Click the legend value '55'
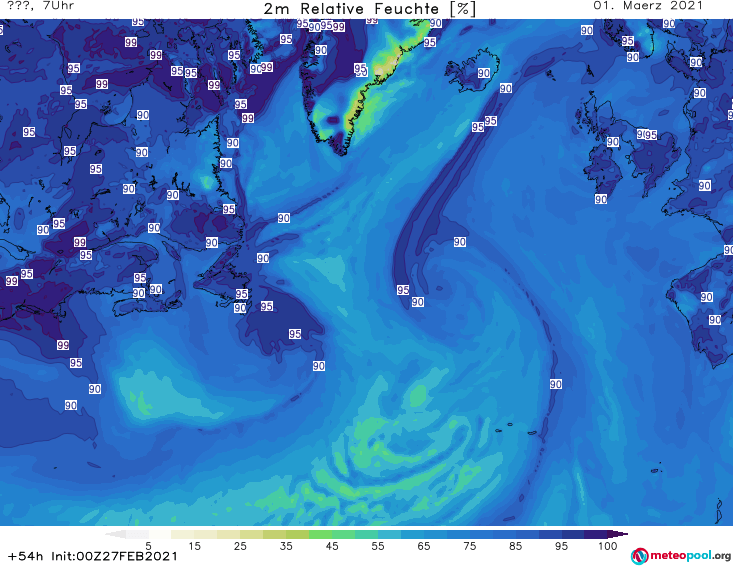Viewport: 733px width, 566px height. (378, 546)
